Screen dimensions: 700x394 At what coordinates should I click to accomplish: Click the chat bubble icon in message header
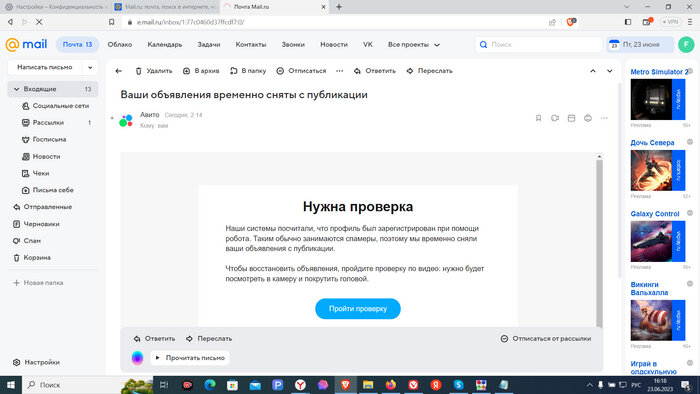tap(555, 118)
